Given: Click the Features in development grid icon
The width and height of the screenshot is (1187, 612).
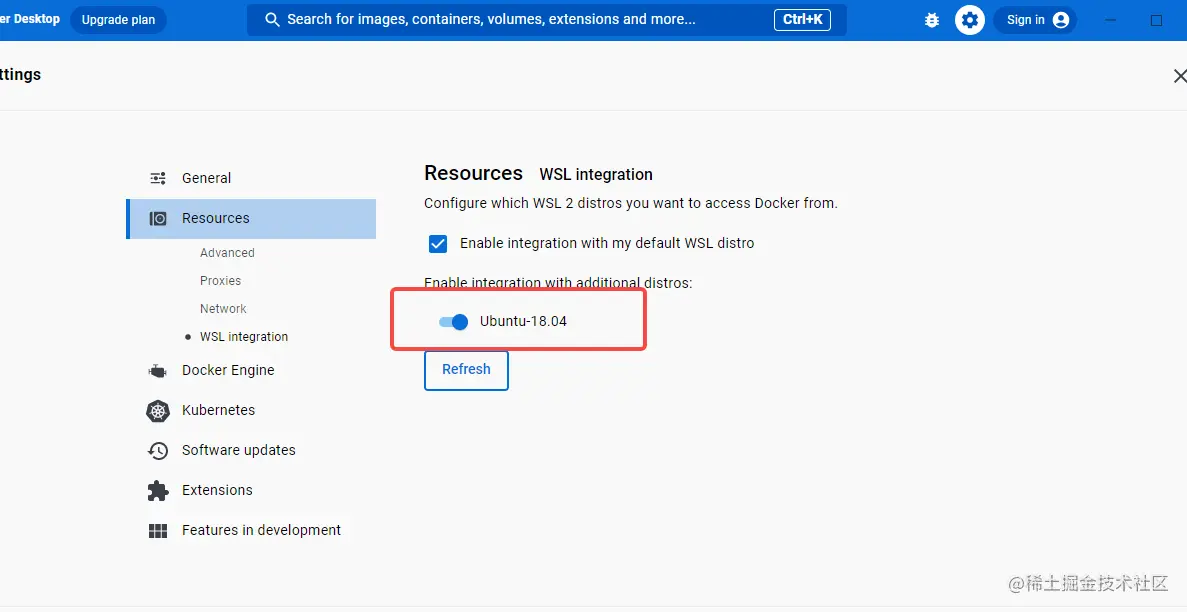Looking at the screenshot, I should [157, 531].
